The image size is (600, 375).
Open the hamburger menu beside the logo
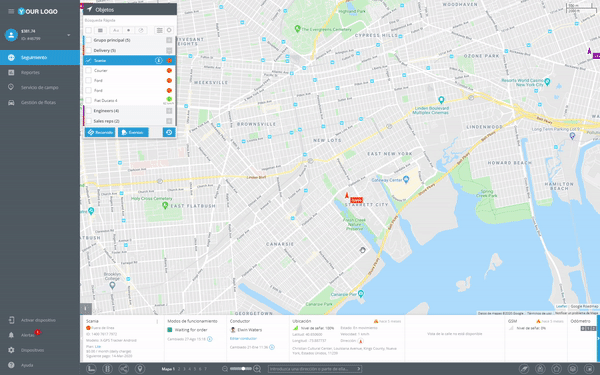[x=11, y=11]
